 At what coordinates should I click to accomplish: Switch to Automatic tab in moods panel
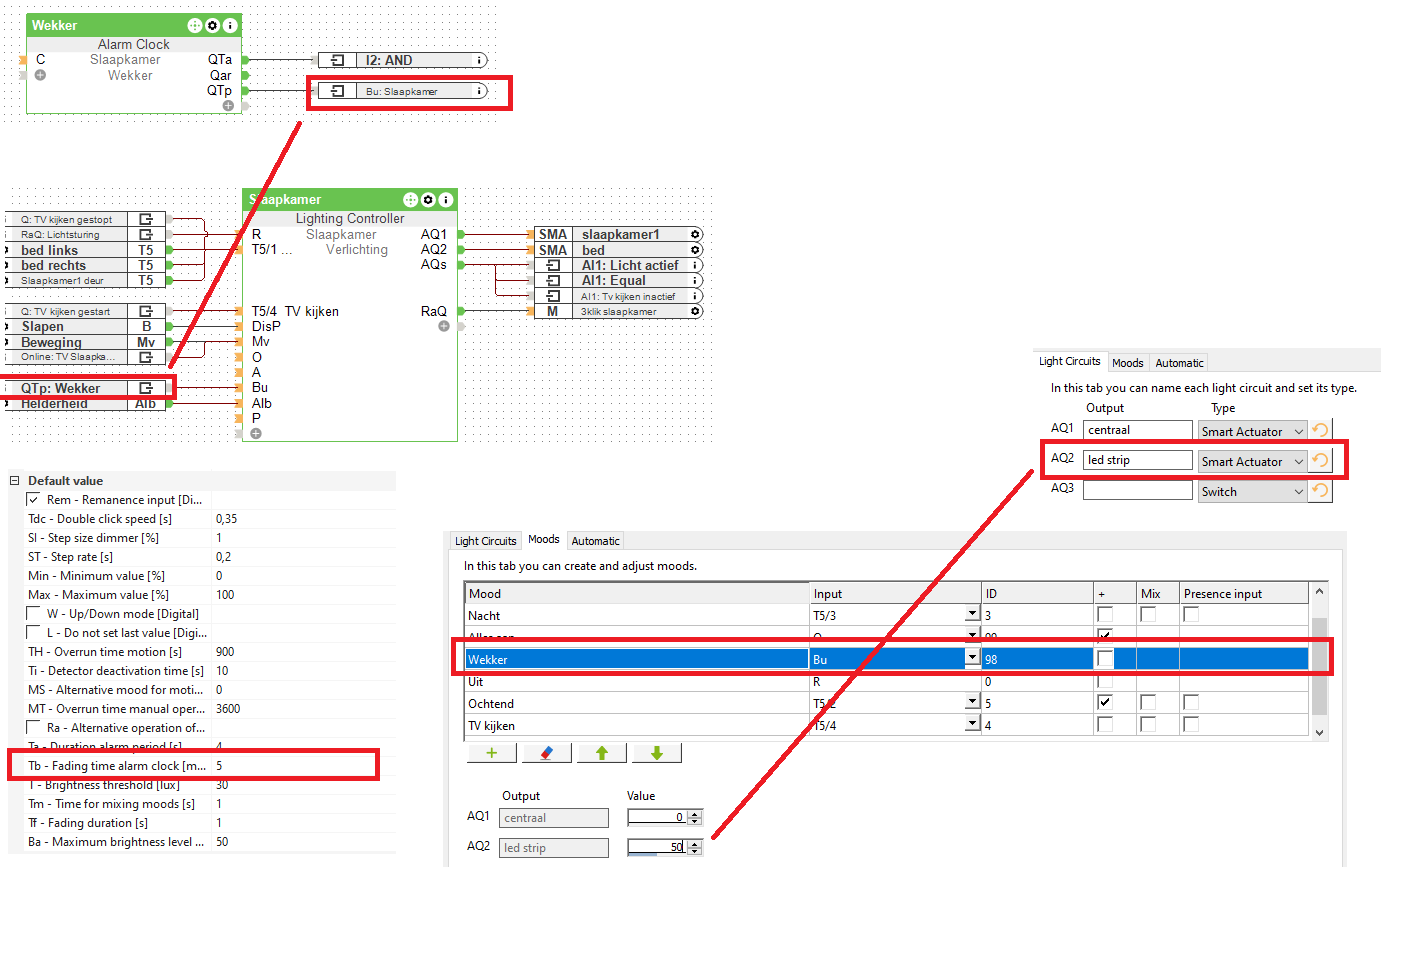pos(595,541)
